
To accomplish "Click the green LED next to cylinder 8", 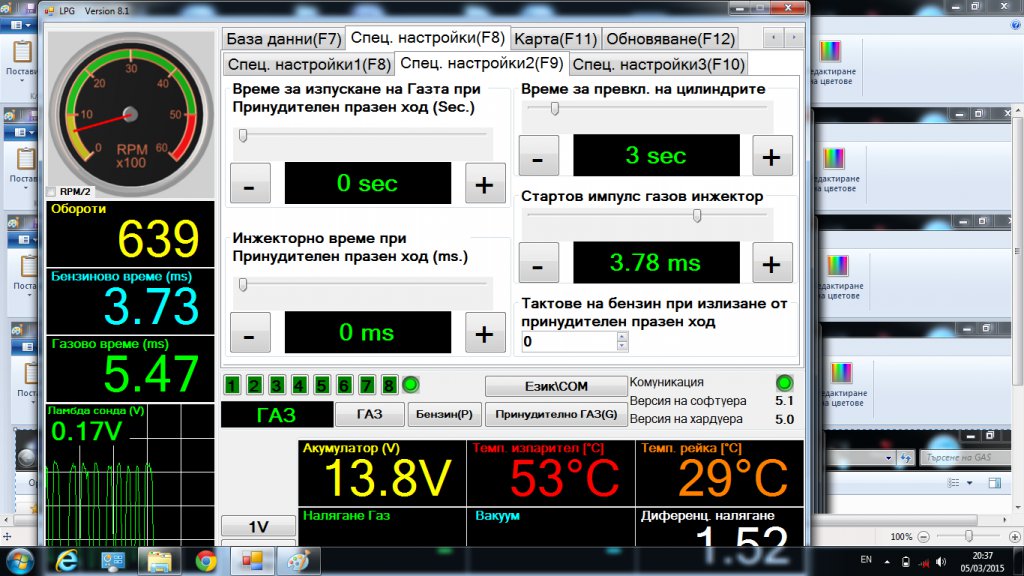I will (411, 385).
